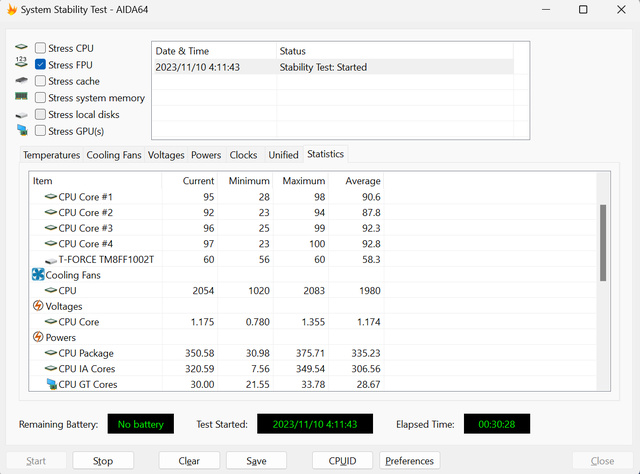
Task: Click the statistics list vertical scrollbar thumb
Action: [603, 243]
